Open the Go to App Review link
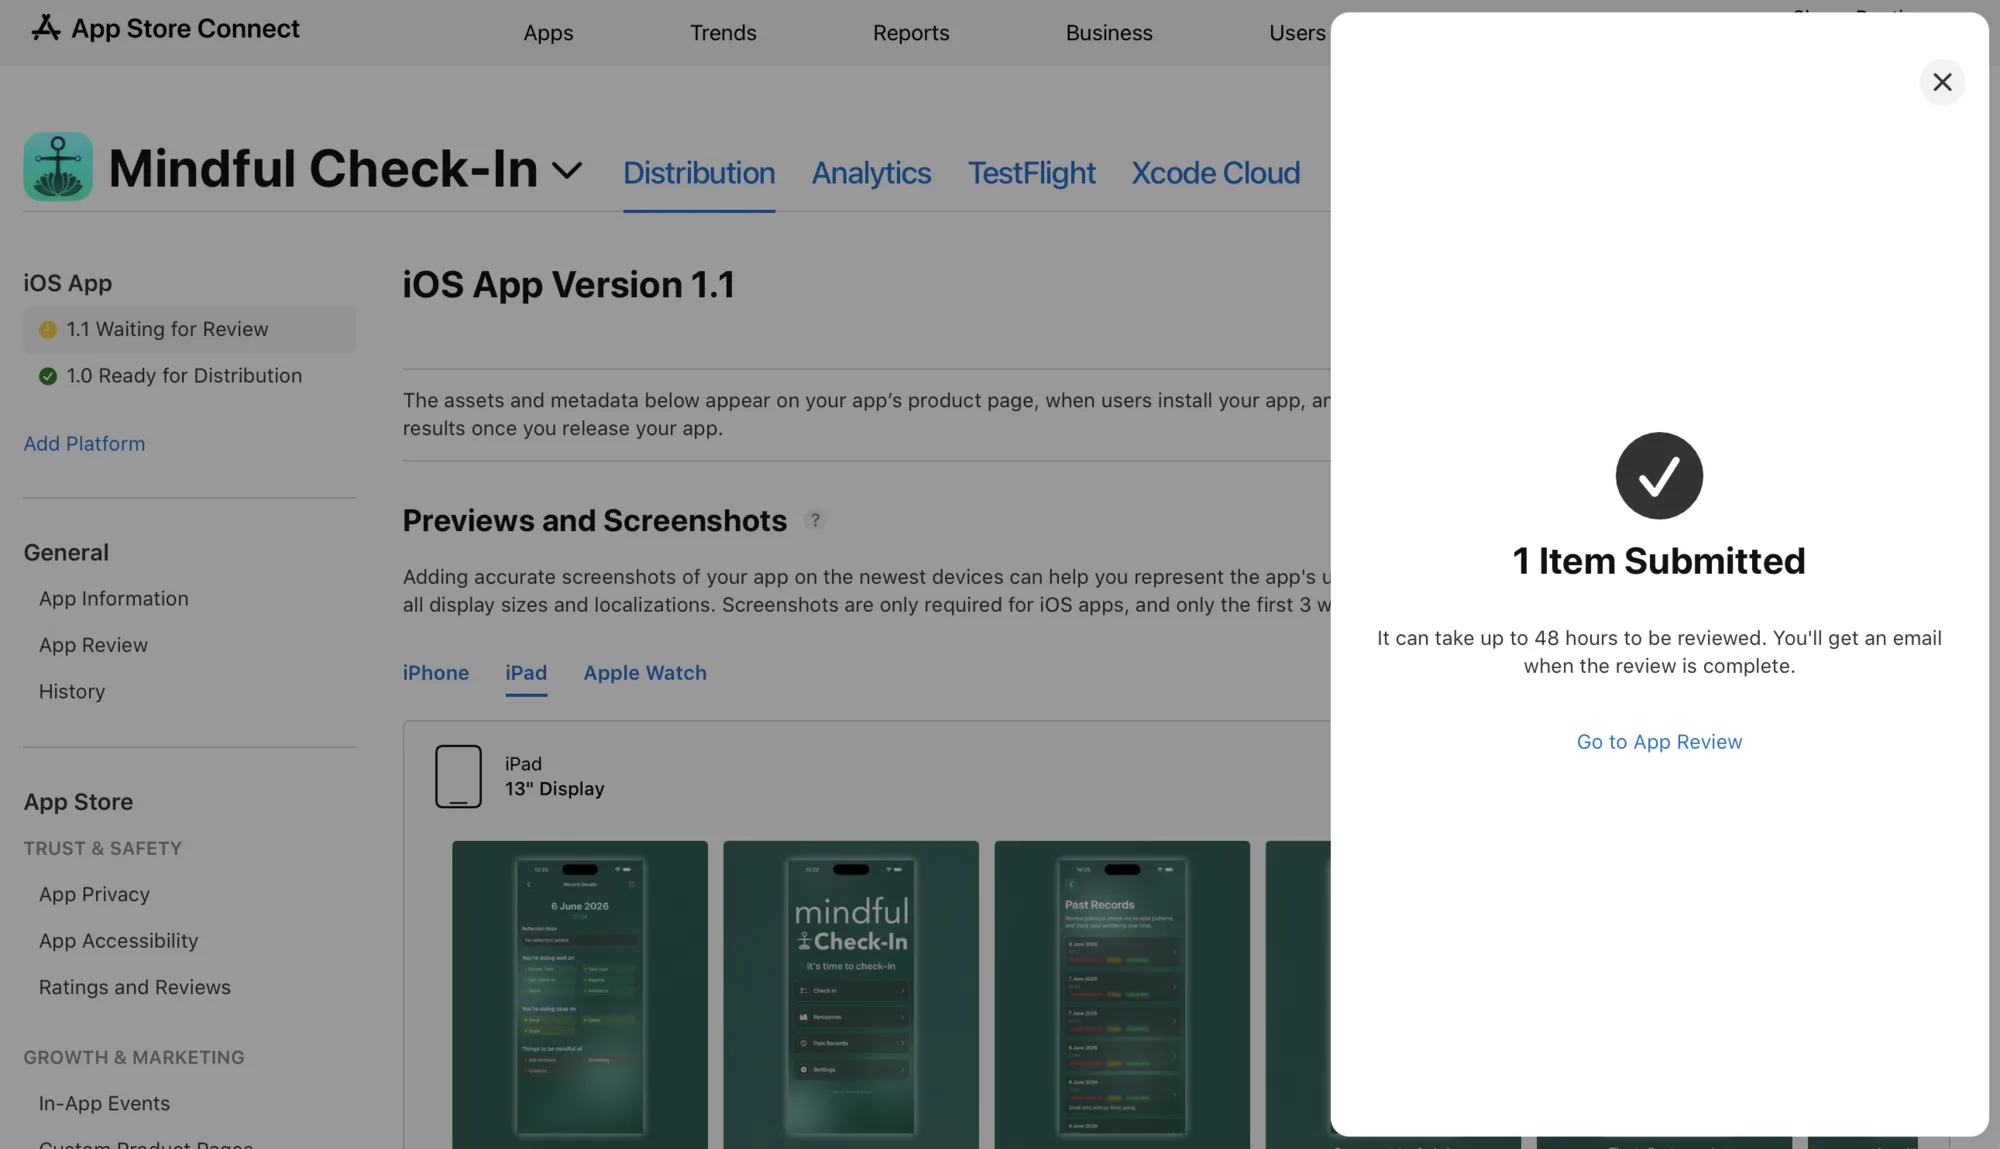 coord(1659,742)
